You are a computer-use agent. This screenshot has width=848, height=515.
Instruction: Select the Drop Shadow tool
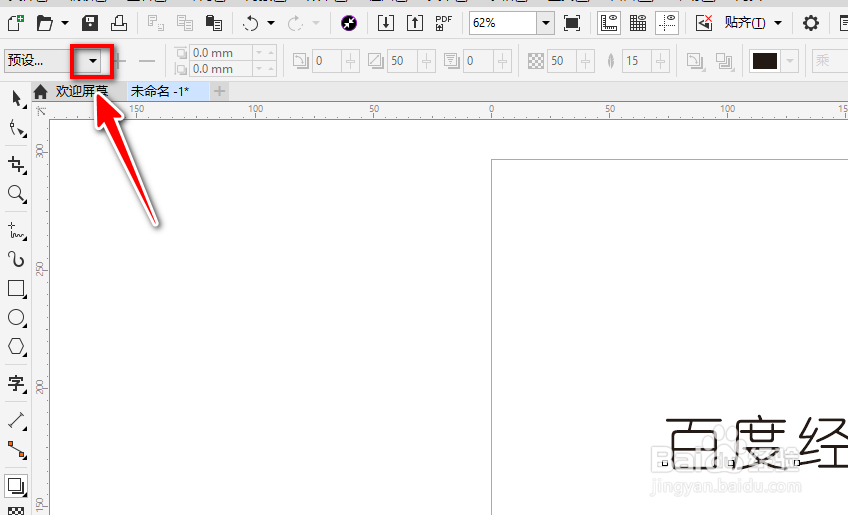coord(17,486)
